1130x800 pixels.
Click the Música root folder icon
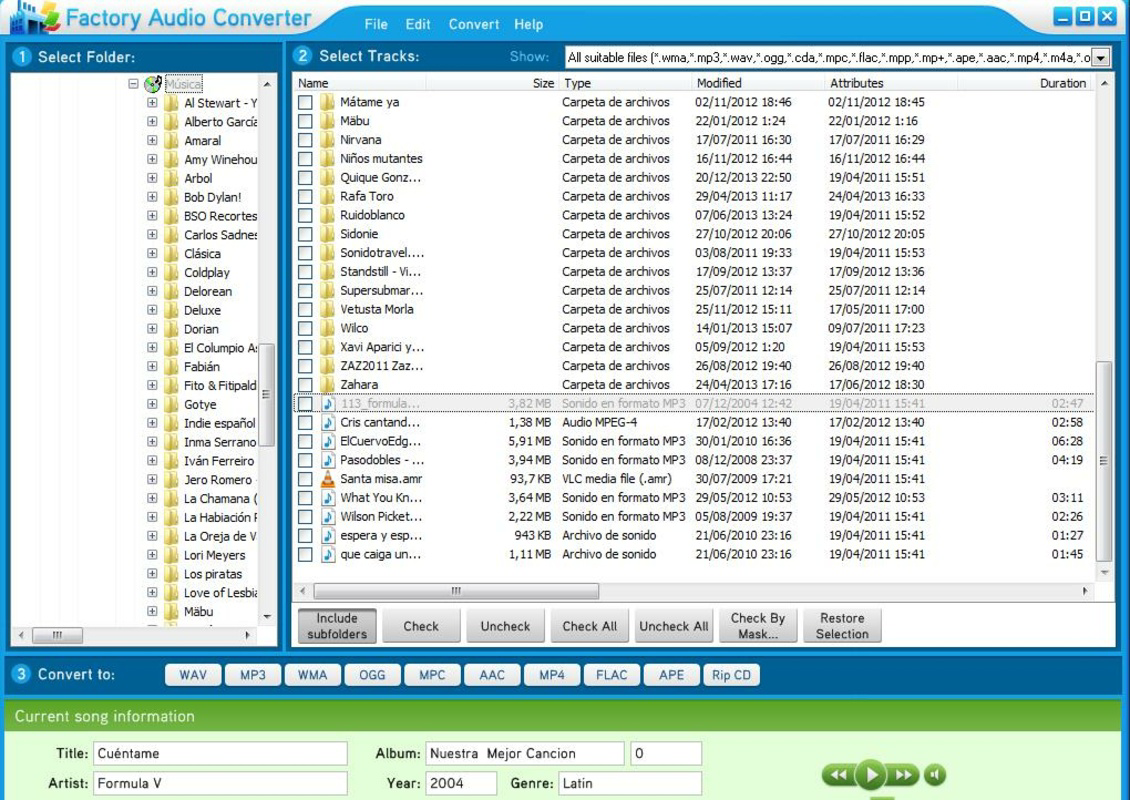tap(153, 84)
